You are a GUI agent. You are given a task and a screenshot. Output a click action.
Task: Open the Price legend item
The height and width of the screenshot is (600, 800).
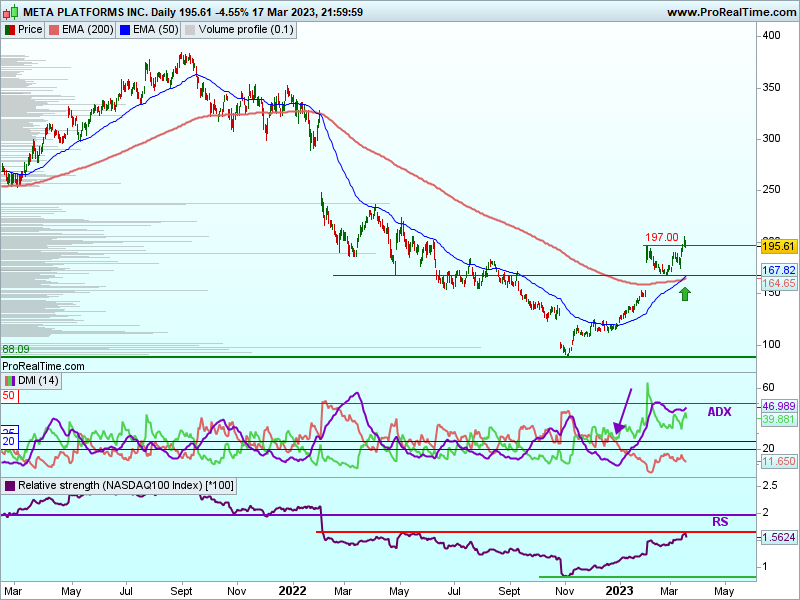[23, 30]
